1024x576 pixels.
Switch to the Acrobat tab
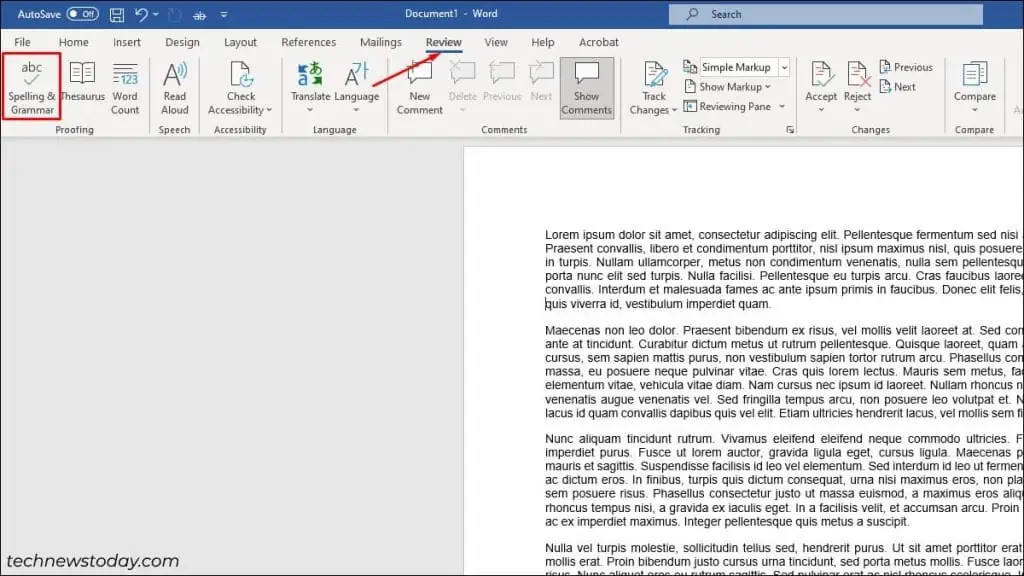(x=598, y=42)
